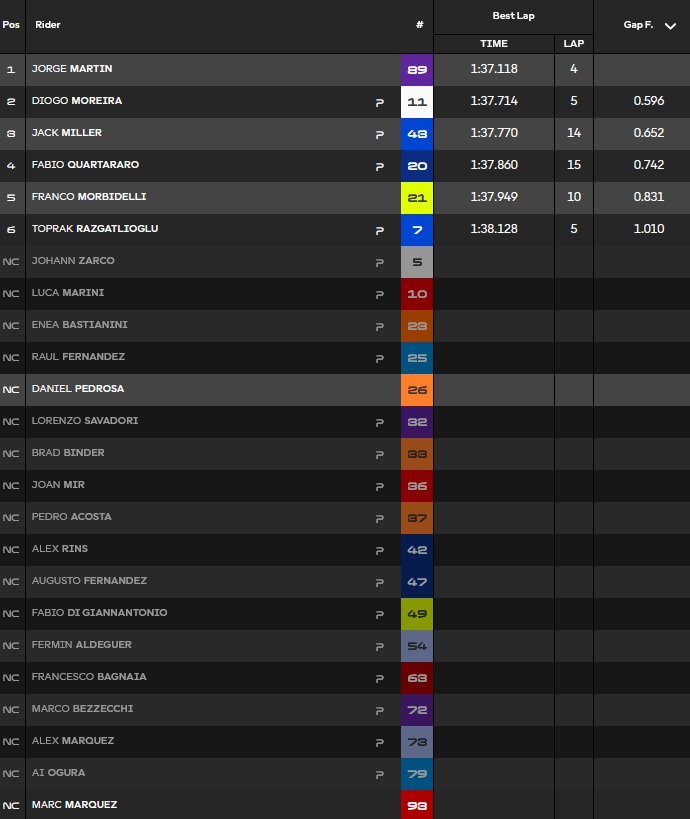Select the pit icon next to Pedro Acosta
The width and height of the screenshot is (690, 819).
379,518
